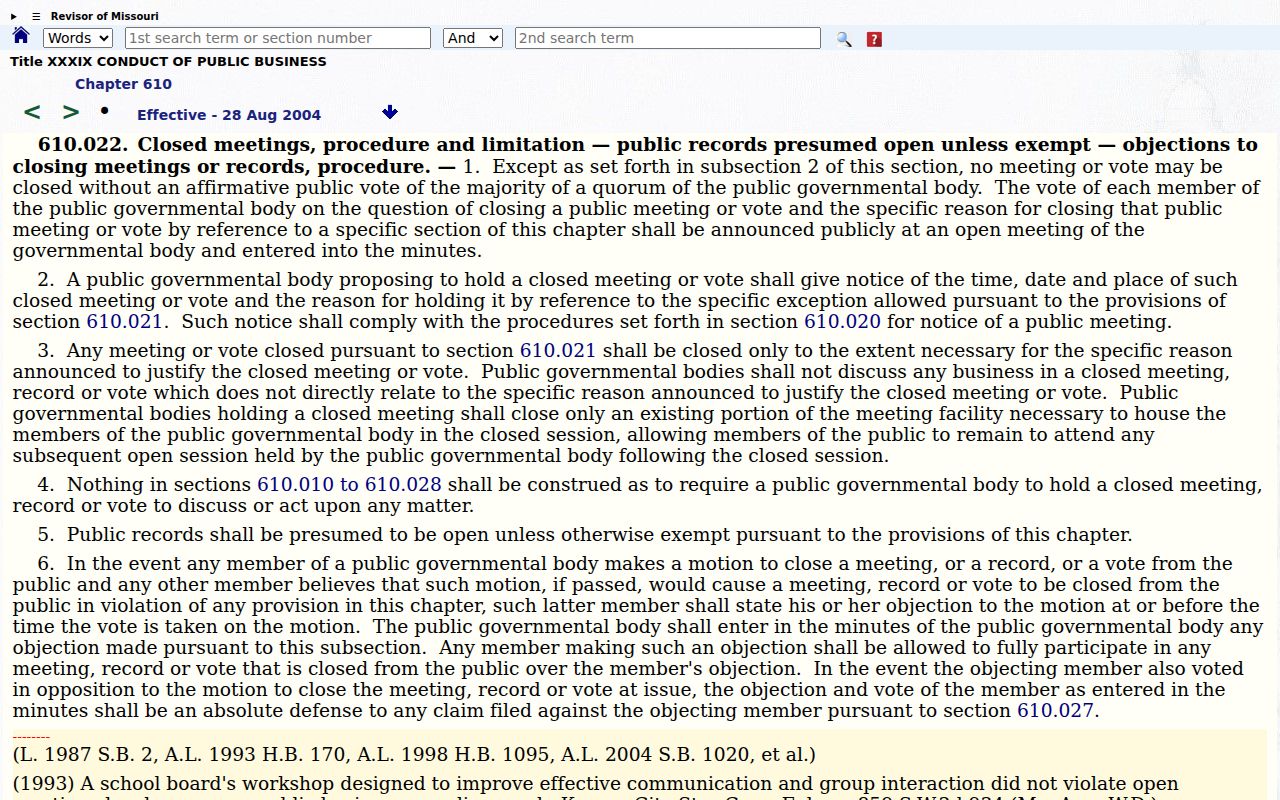The height and width of the screenshot is (800, 1280).
Task: Open the And operator dropdown
Action: coord(473,38)
